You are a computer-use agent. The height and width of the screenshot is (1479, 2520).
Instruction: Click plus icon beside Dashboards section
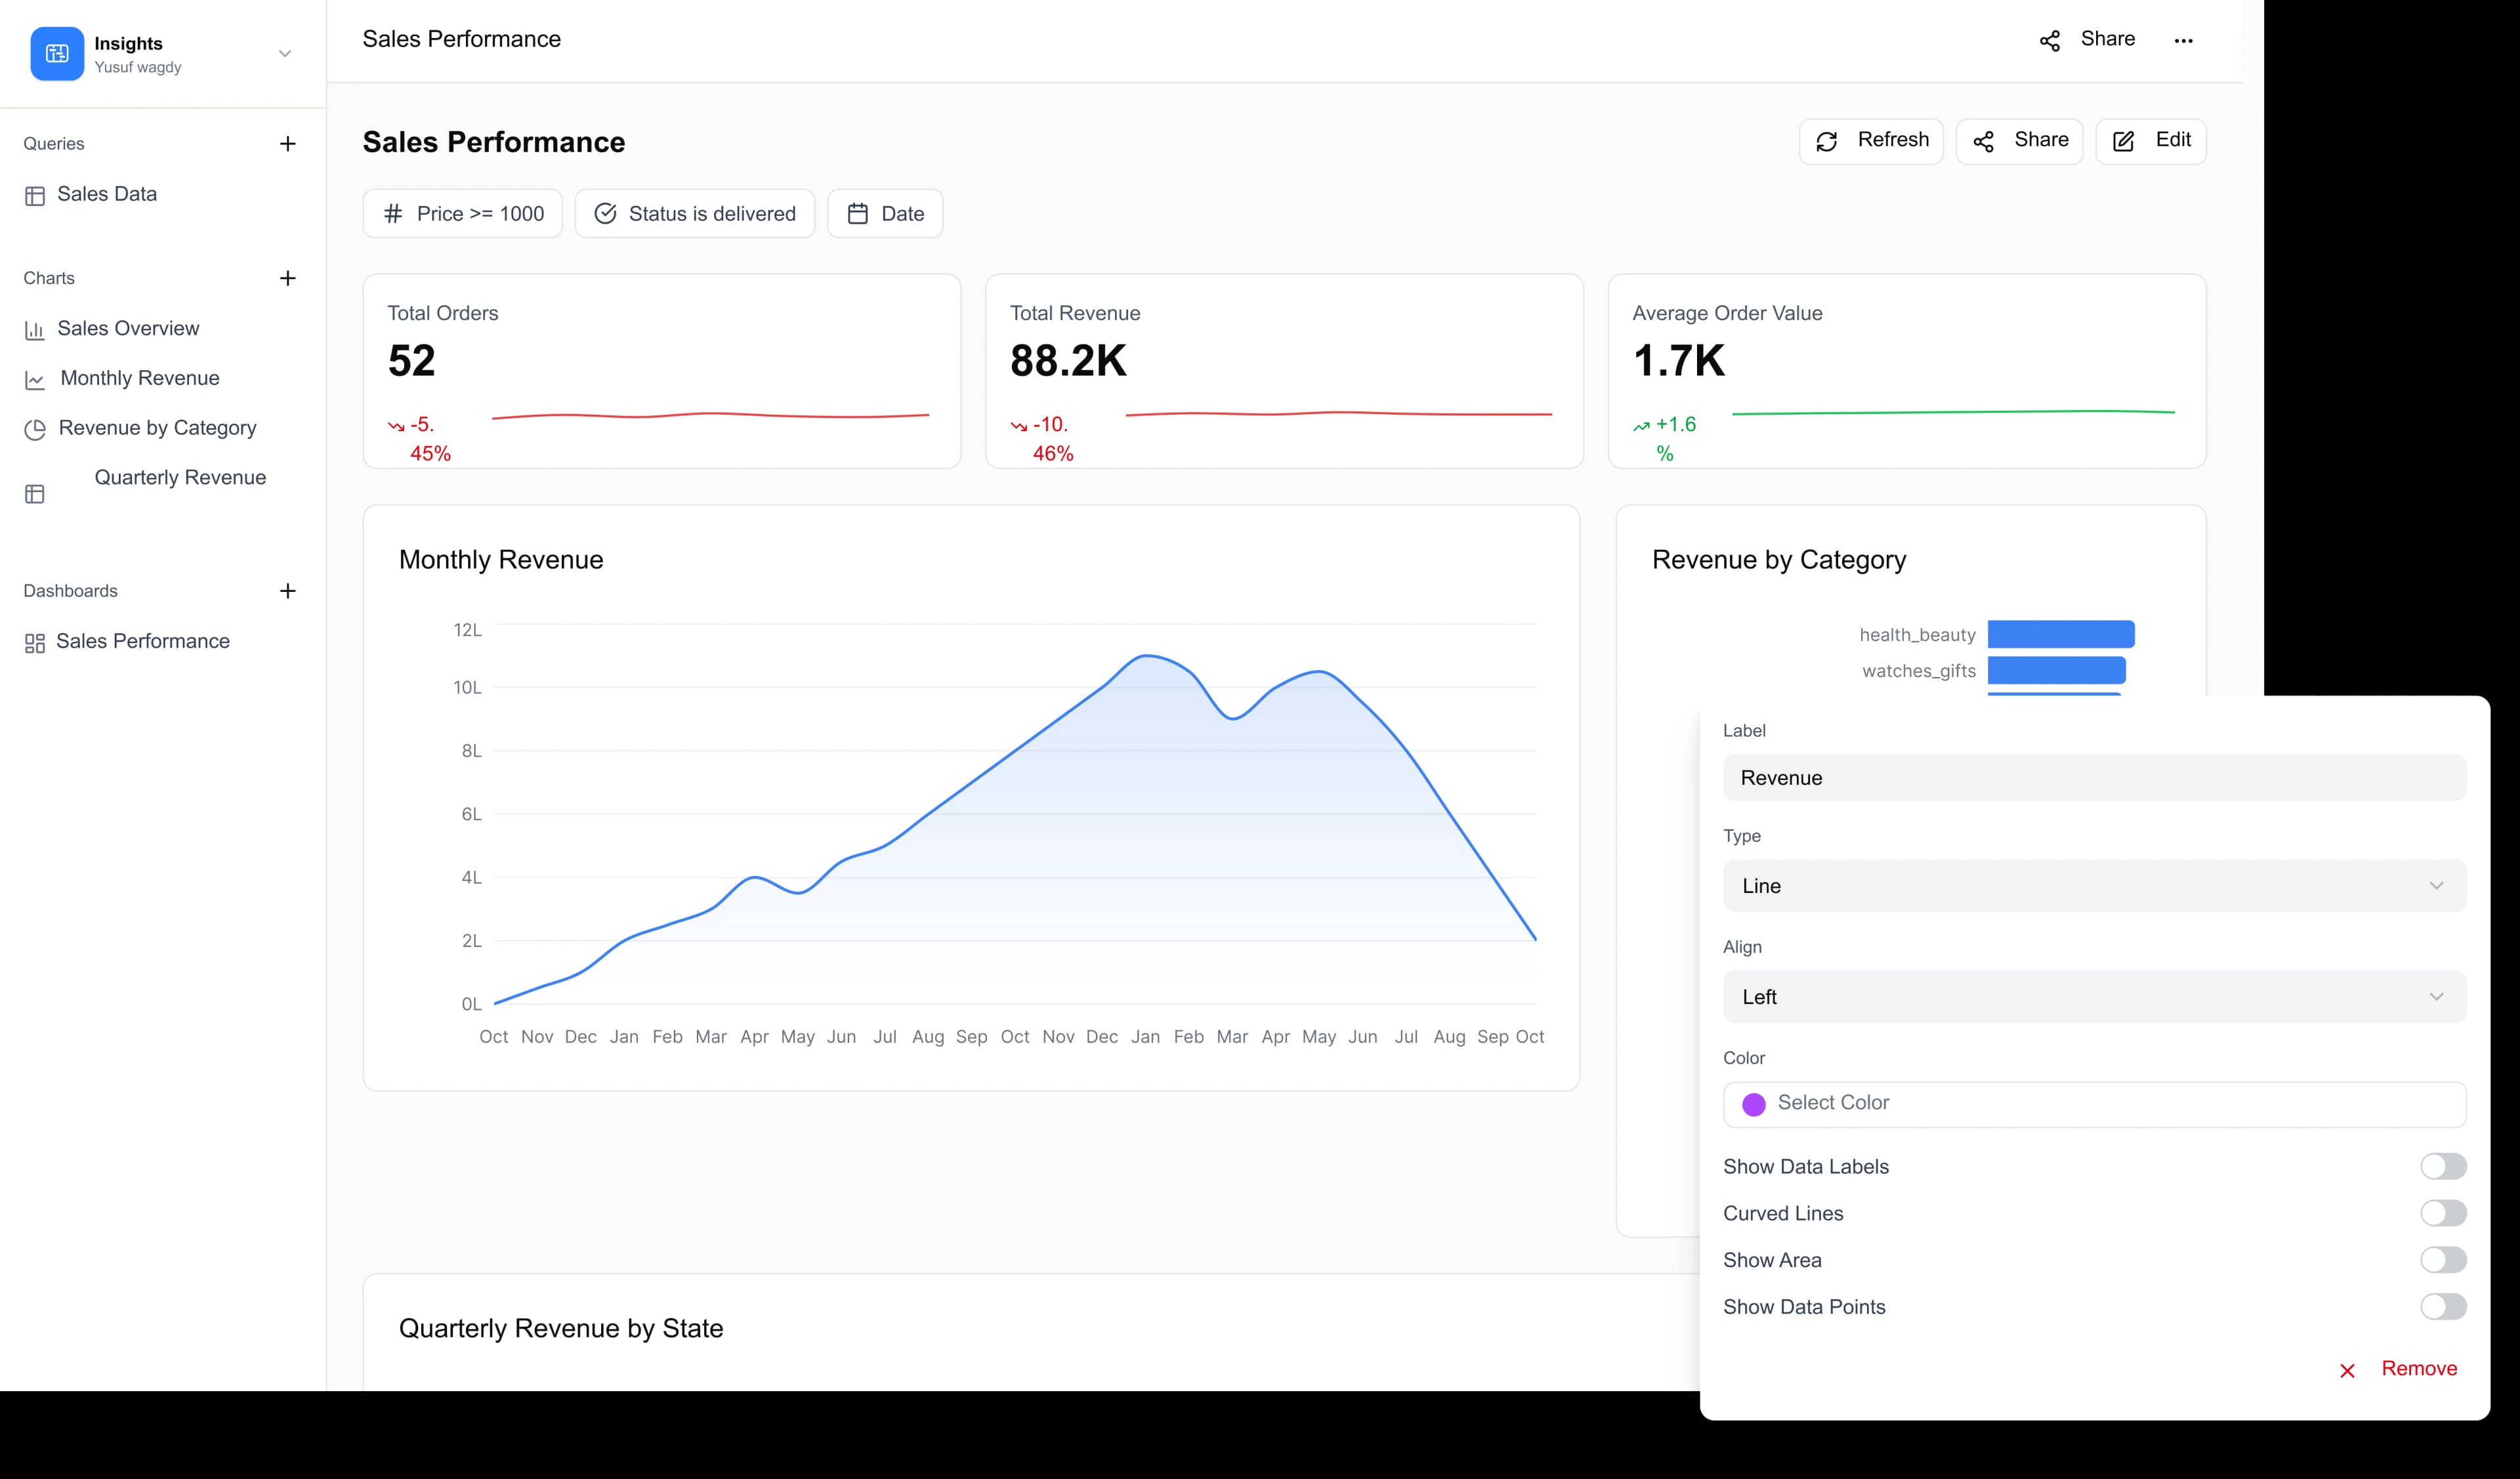tap(288, 591)
